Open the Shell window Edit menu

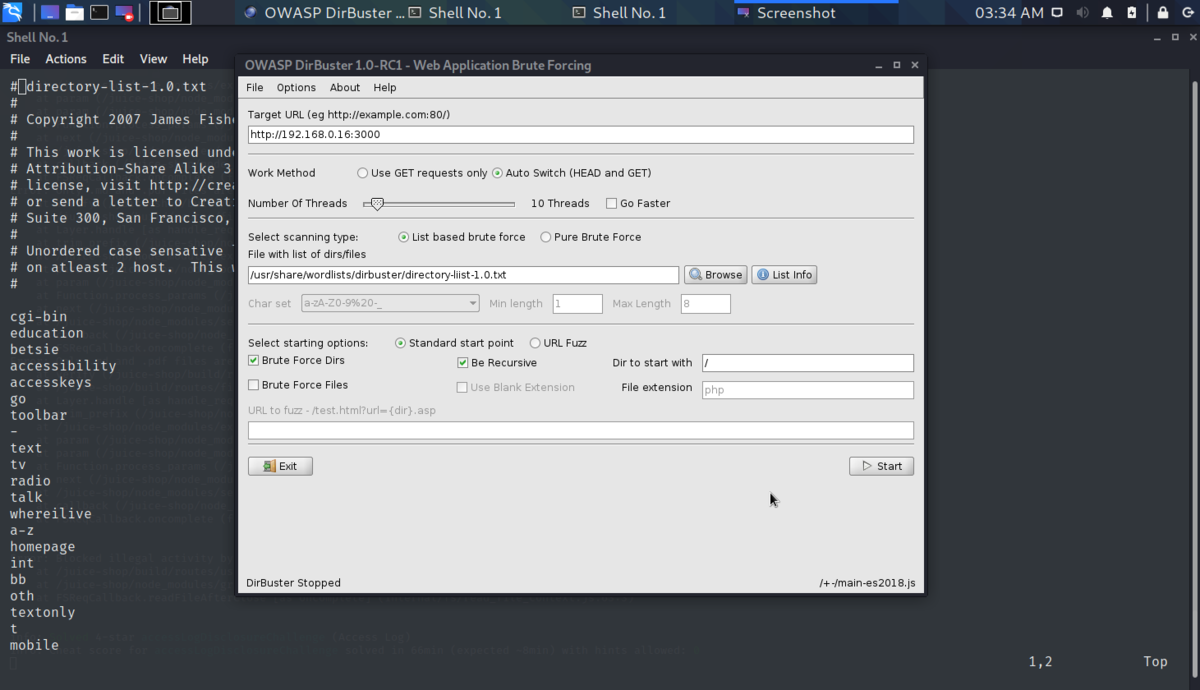coord(113,59)
